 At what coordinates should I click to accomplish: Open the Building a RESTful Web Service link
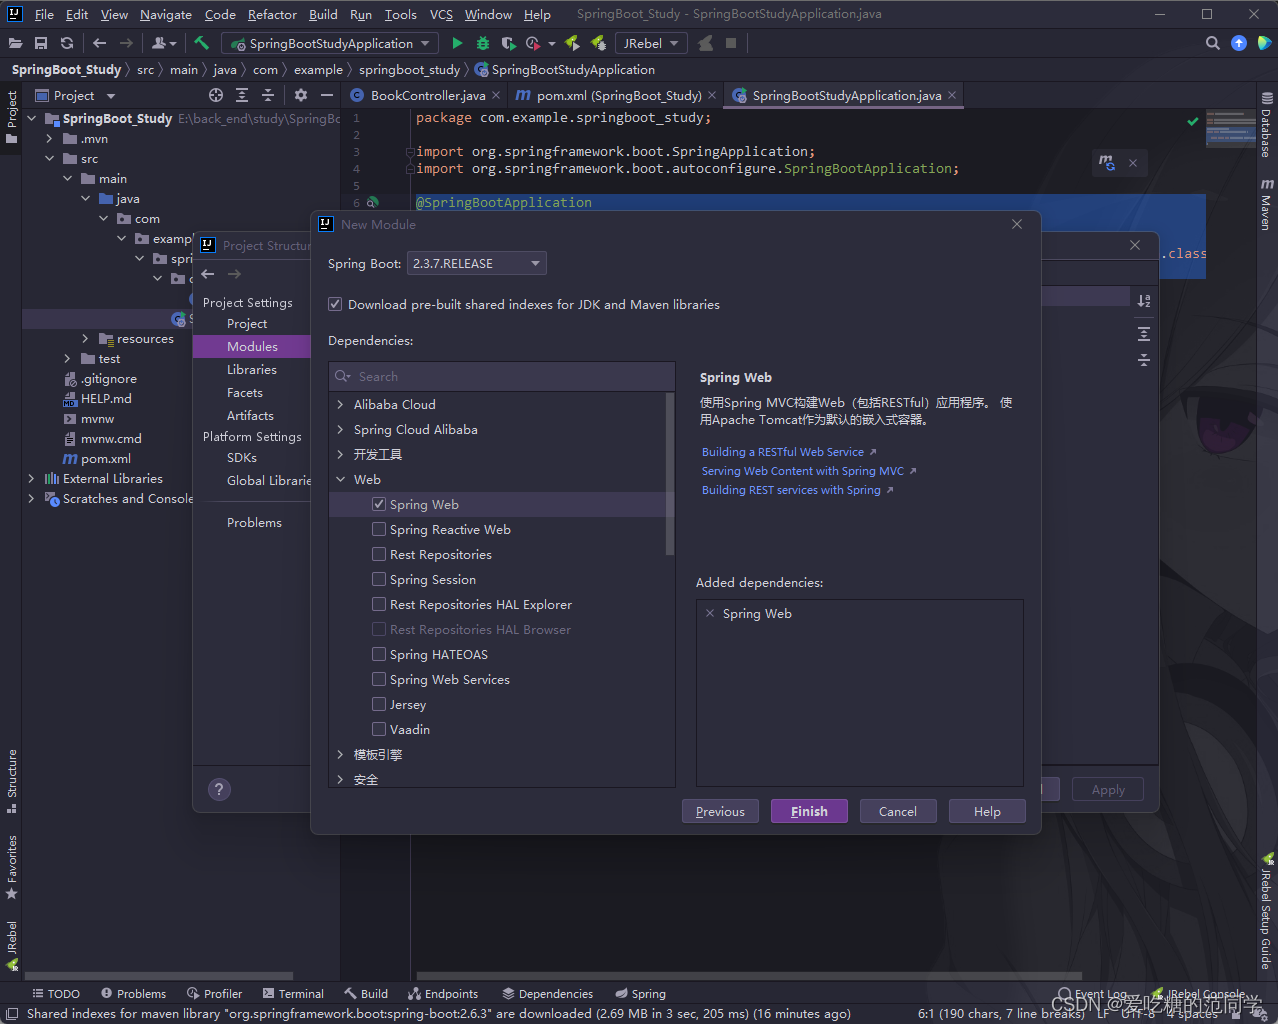click(783, 452)
